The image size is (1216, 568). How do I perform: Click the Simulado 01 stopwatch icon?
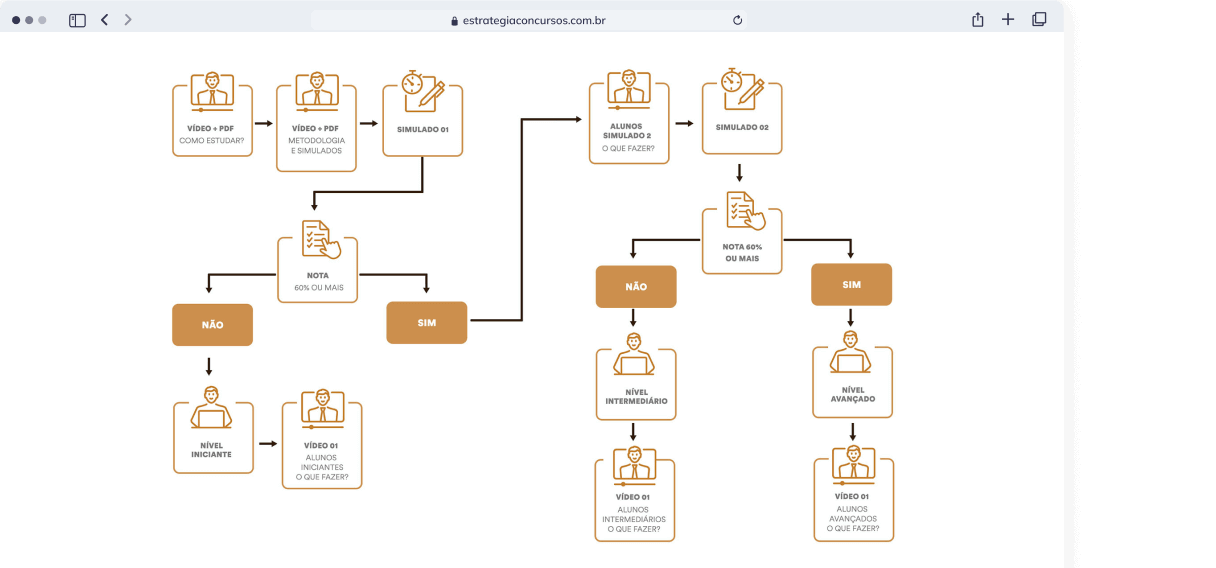point(423,90)
